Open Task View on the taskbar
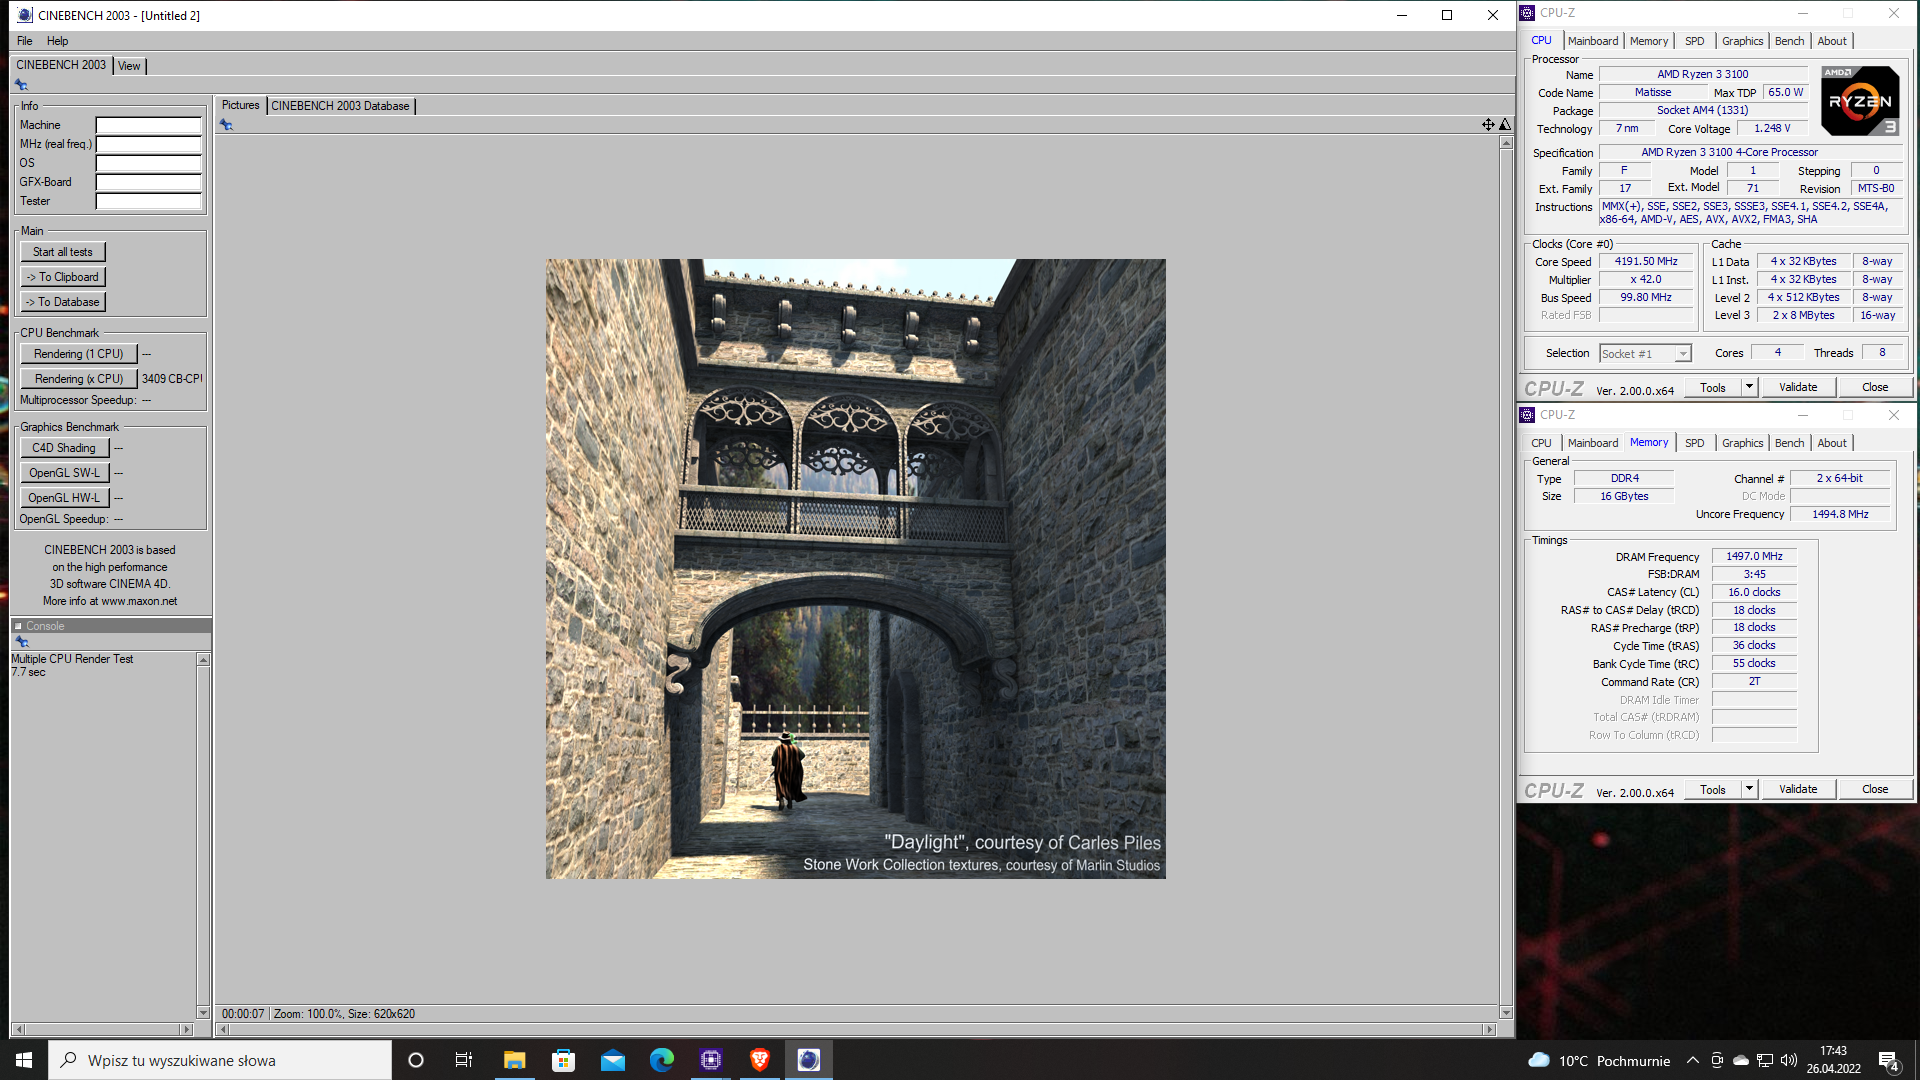This screenshot has width=1920, height=1080. pyautogui.click(x=464, y=1060)
